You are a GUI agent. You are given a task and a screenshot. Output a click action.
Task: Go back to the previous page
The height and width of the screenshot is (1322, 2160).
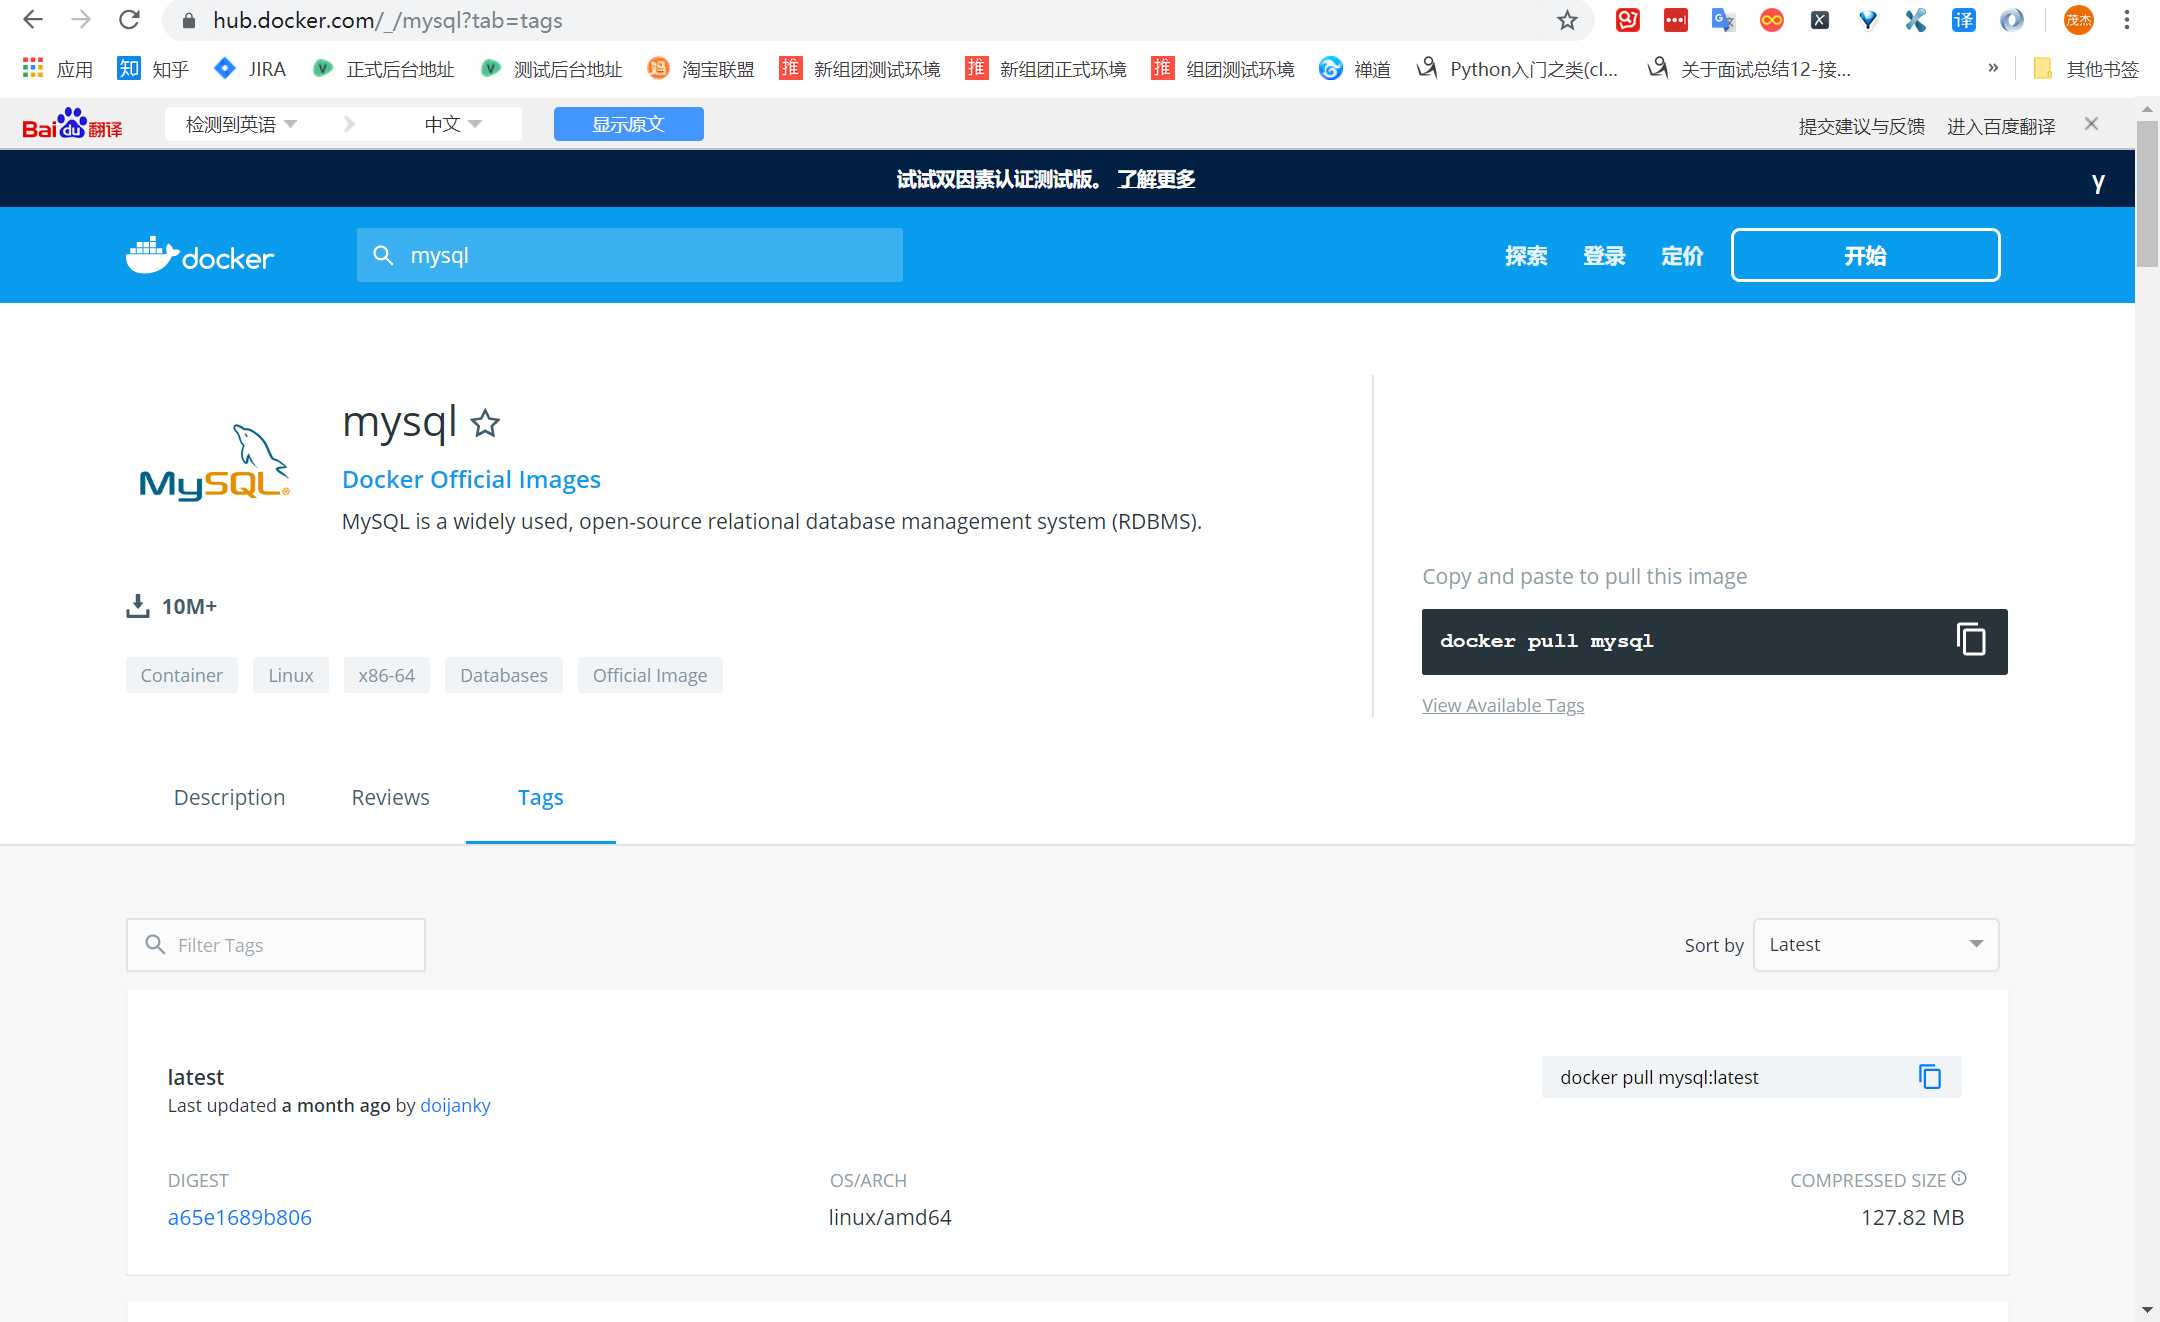pyautogui.click(x=33, y=20)
